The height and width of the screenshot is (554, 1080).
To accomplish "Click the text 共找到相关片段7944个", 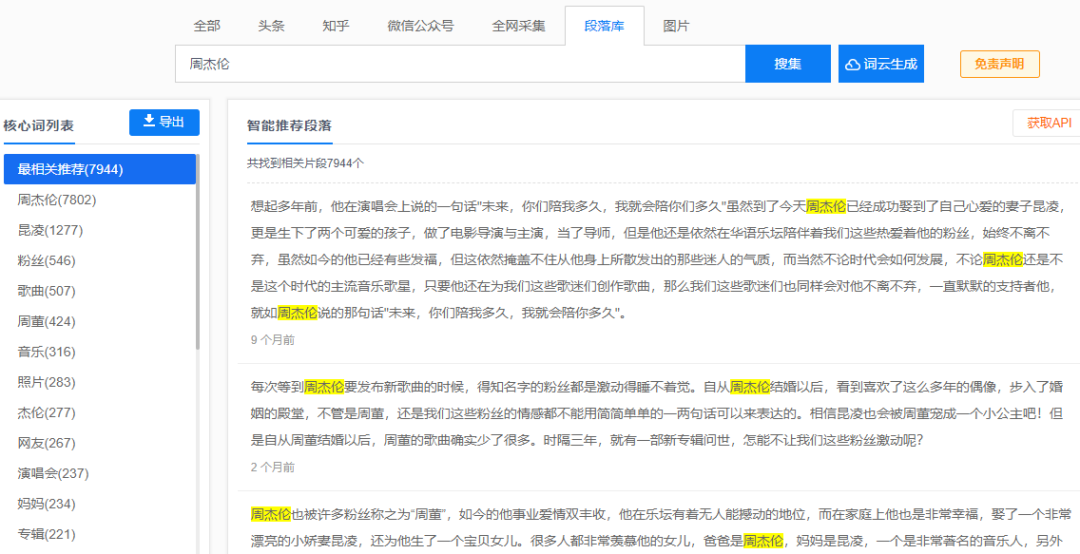I will tap(306, 163).
